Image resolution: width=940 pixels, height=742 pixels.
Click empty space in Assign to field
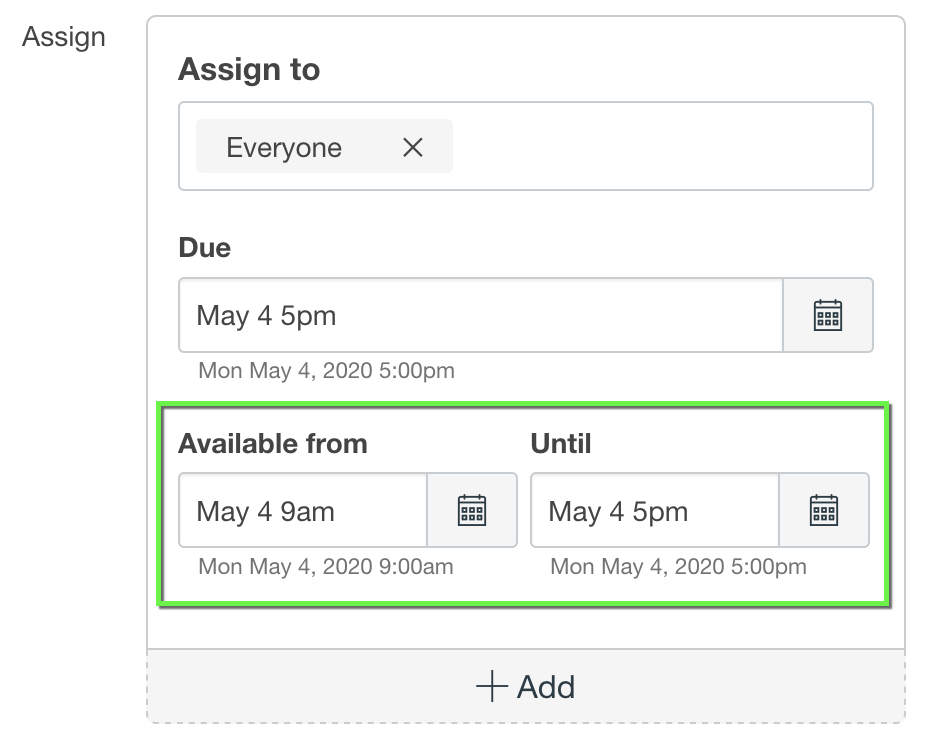click(x=660, y=147)
